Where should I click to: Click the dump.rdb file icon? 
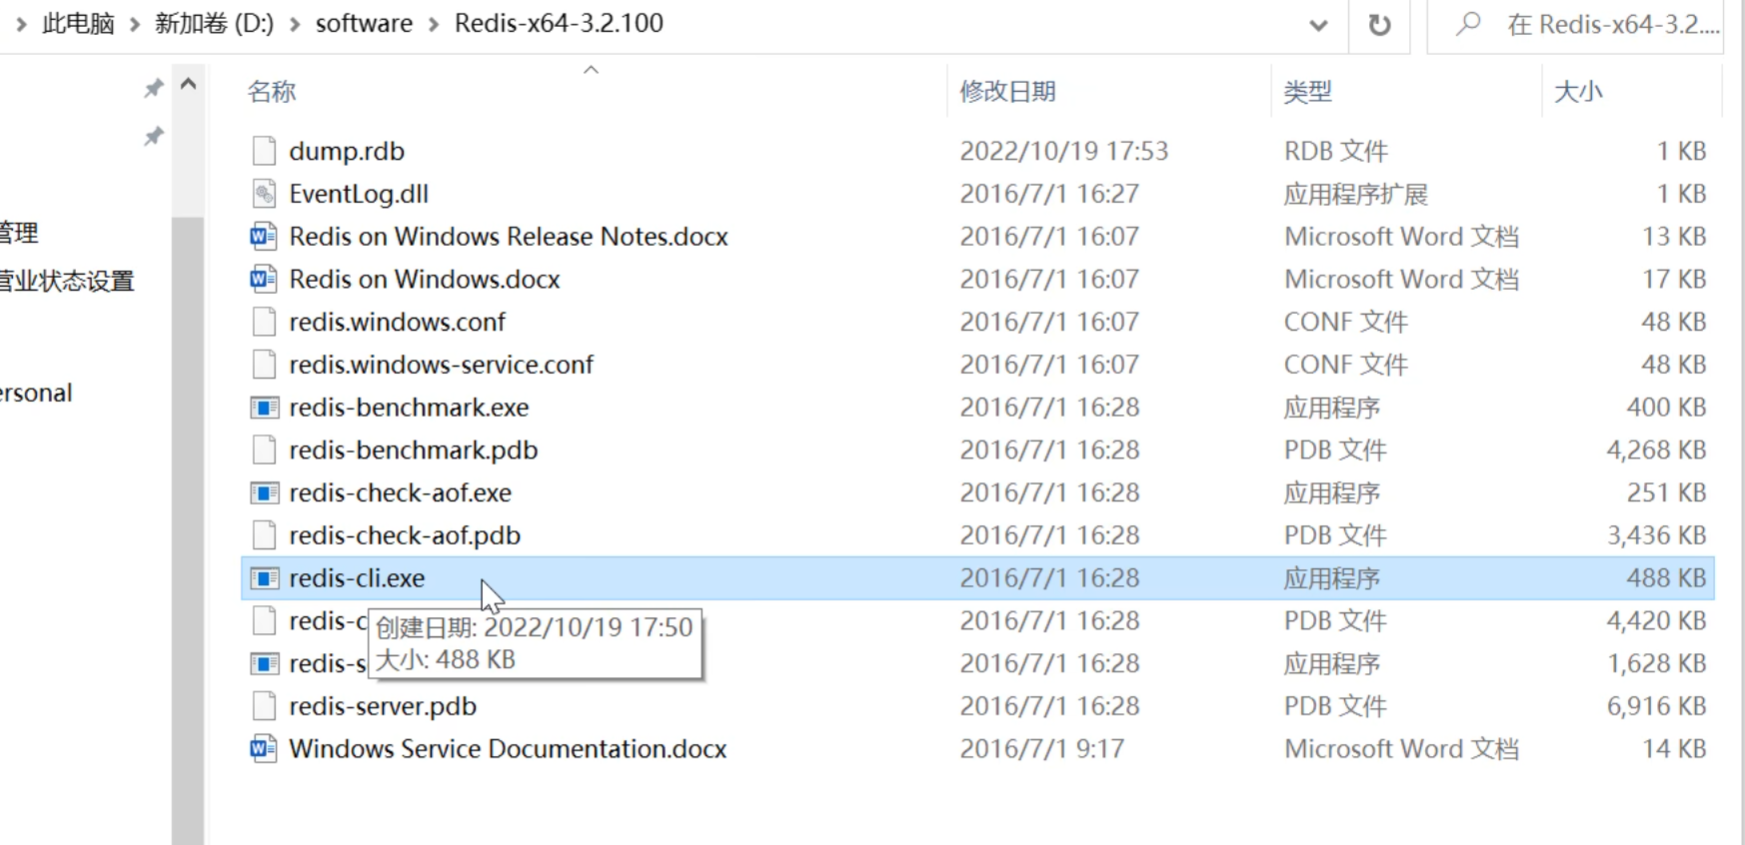264,151
